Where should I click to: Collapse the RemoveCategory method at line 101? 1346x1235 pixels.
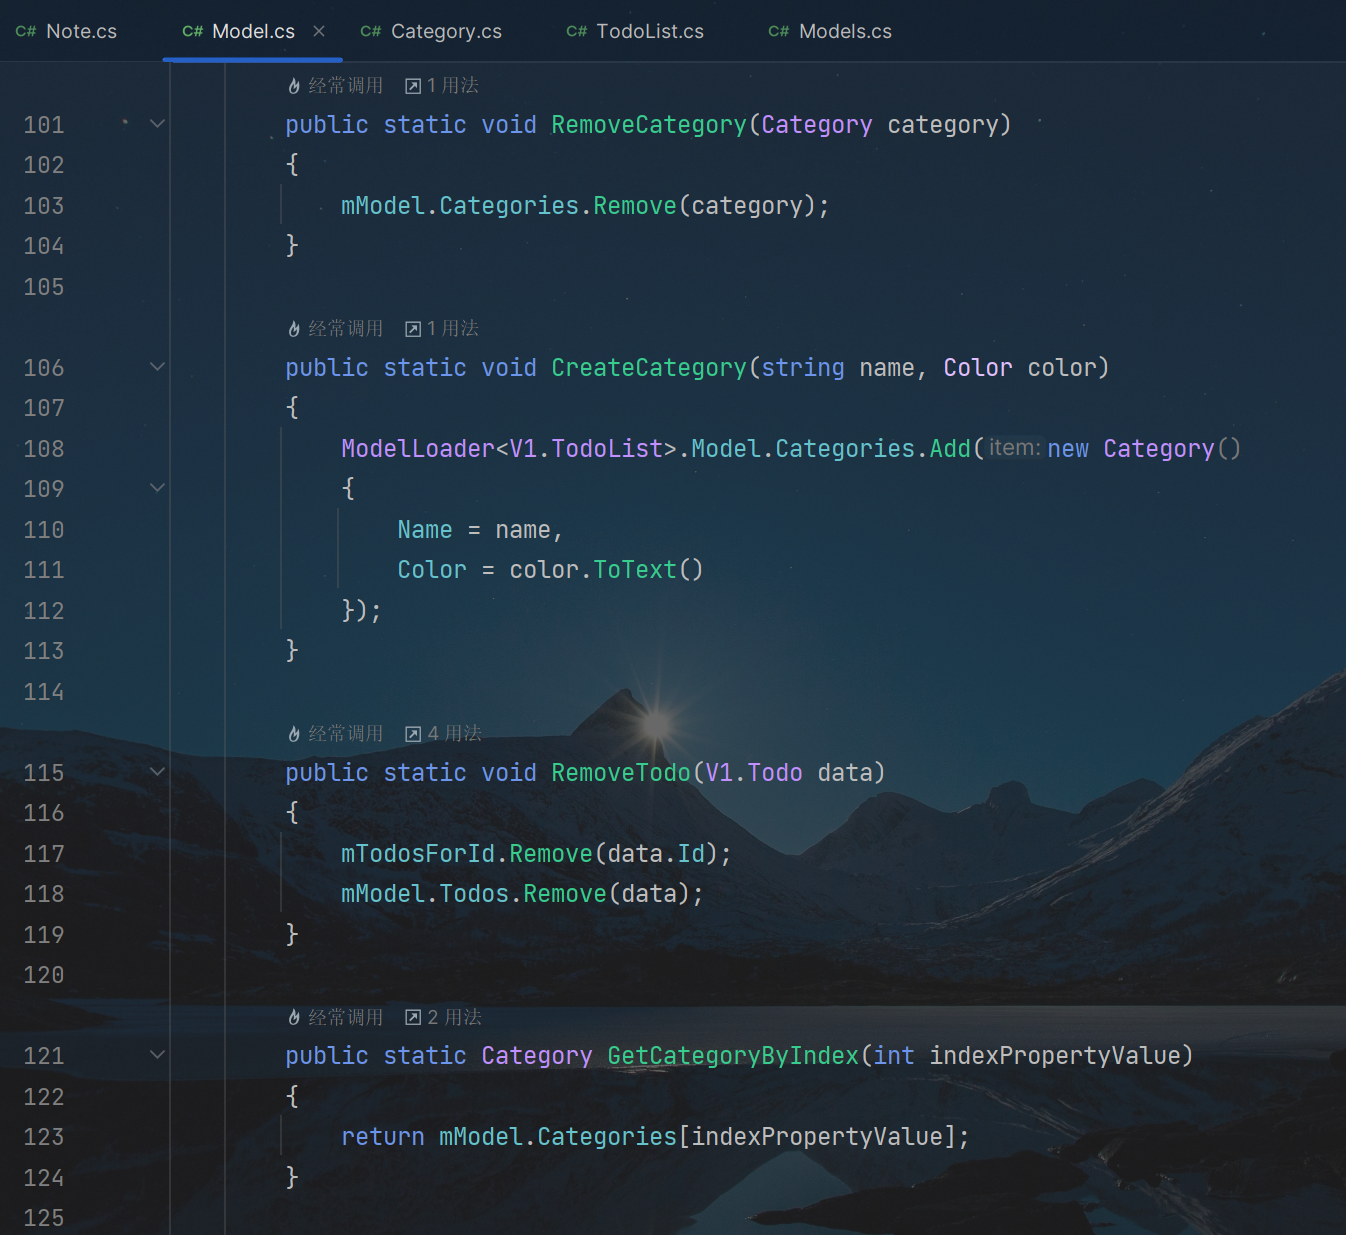tap(157, 124)
